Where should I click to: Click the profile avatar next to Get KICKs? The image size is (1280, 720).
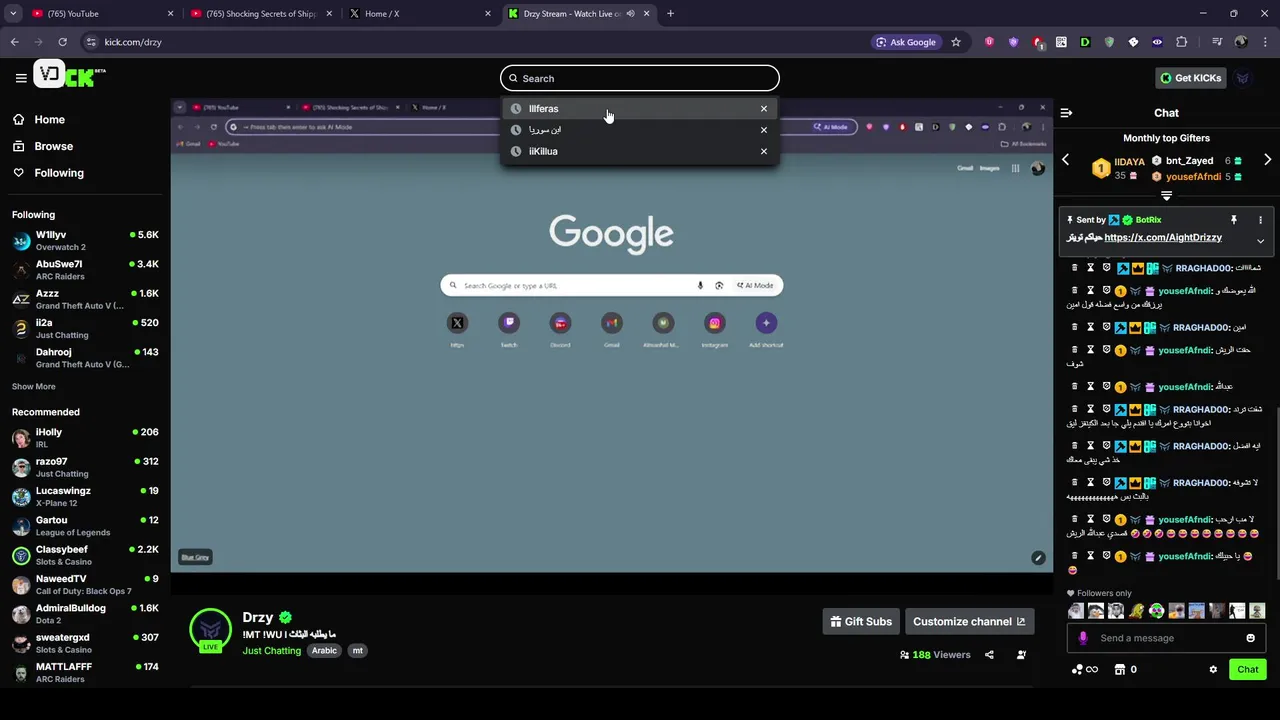tap(1243, 78)
